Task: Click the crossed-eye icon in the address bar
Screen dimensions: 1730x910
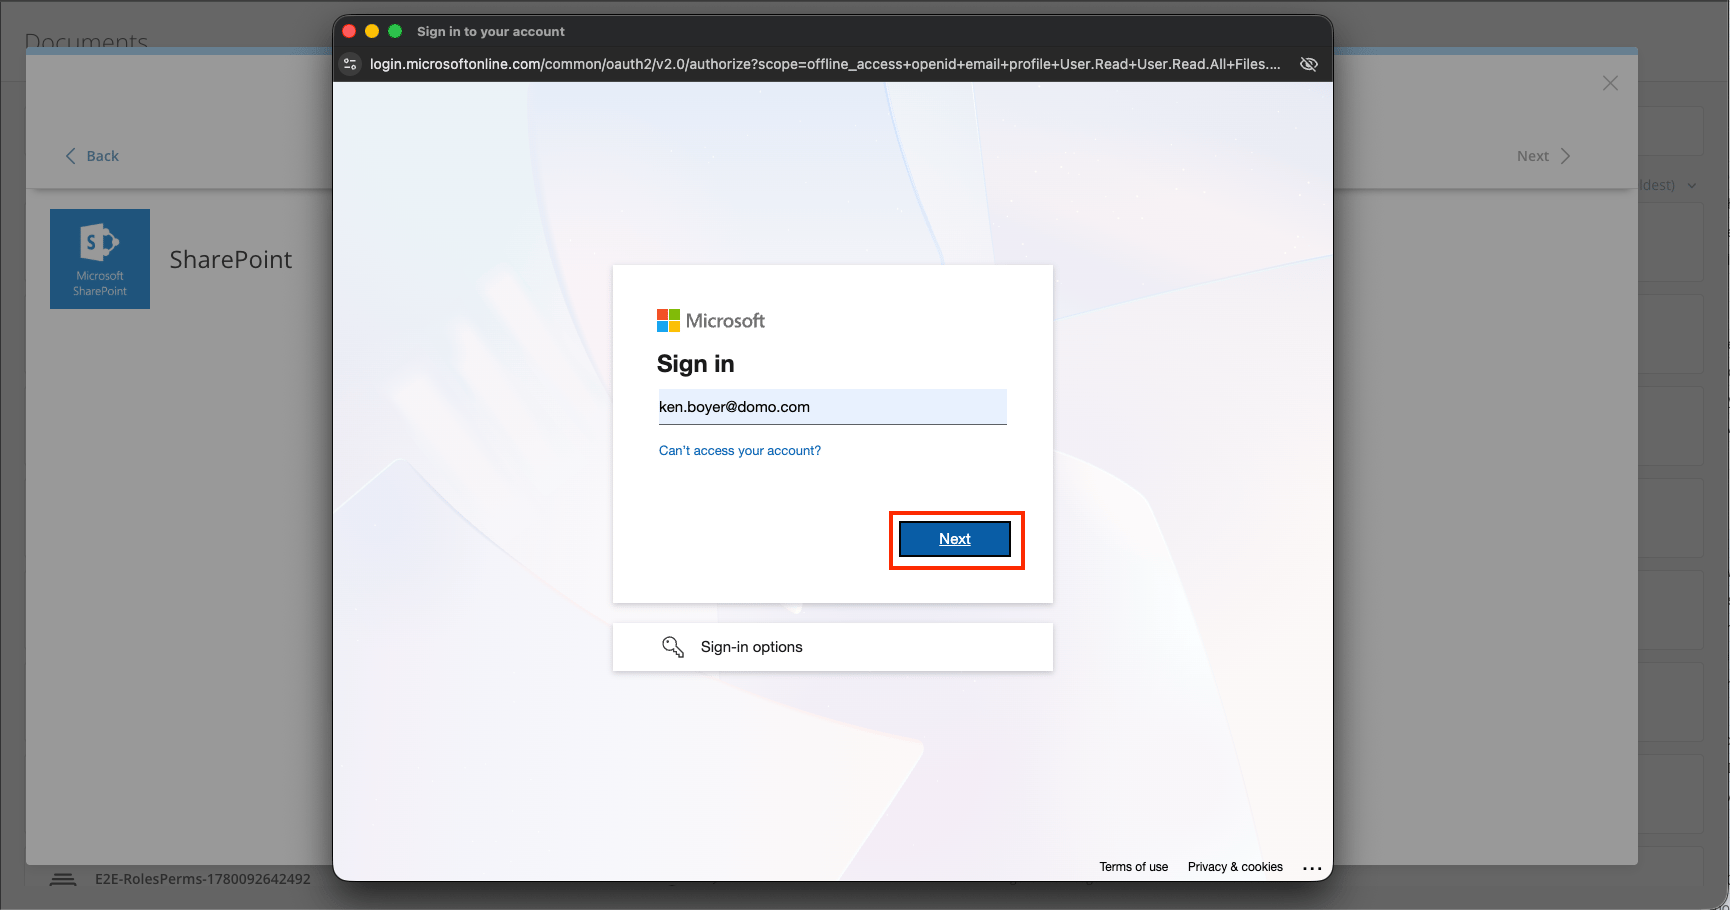Action: 1308,64
